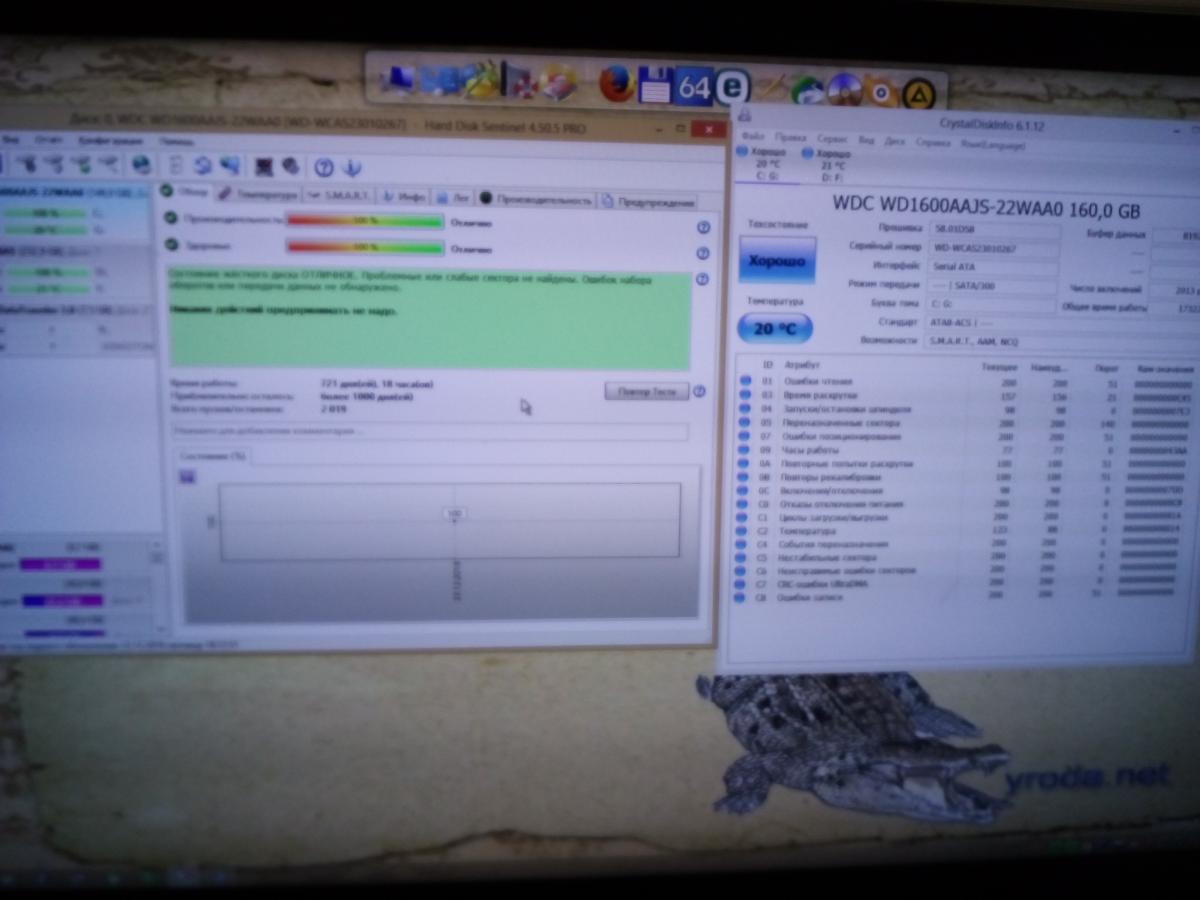Select disk D: F: at 21 °C in CrystalDiskInfo
The height and width of the screenshot is (900, 1200).
click(827, 166)
